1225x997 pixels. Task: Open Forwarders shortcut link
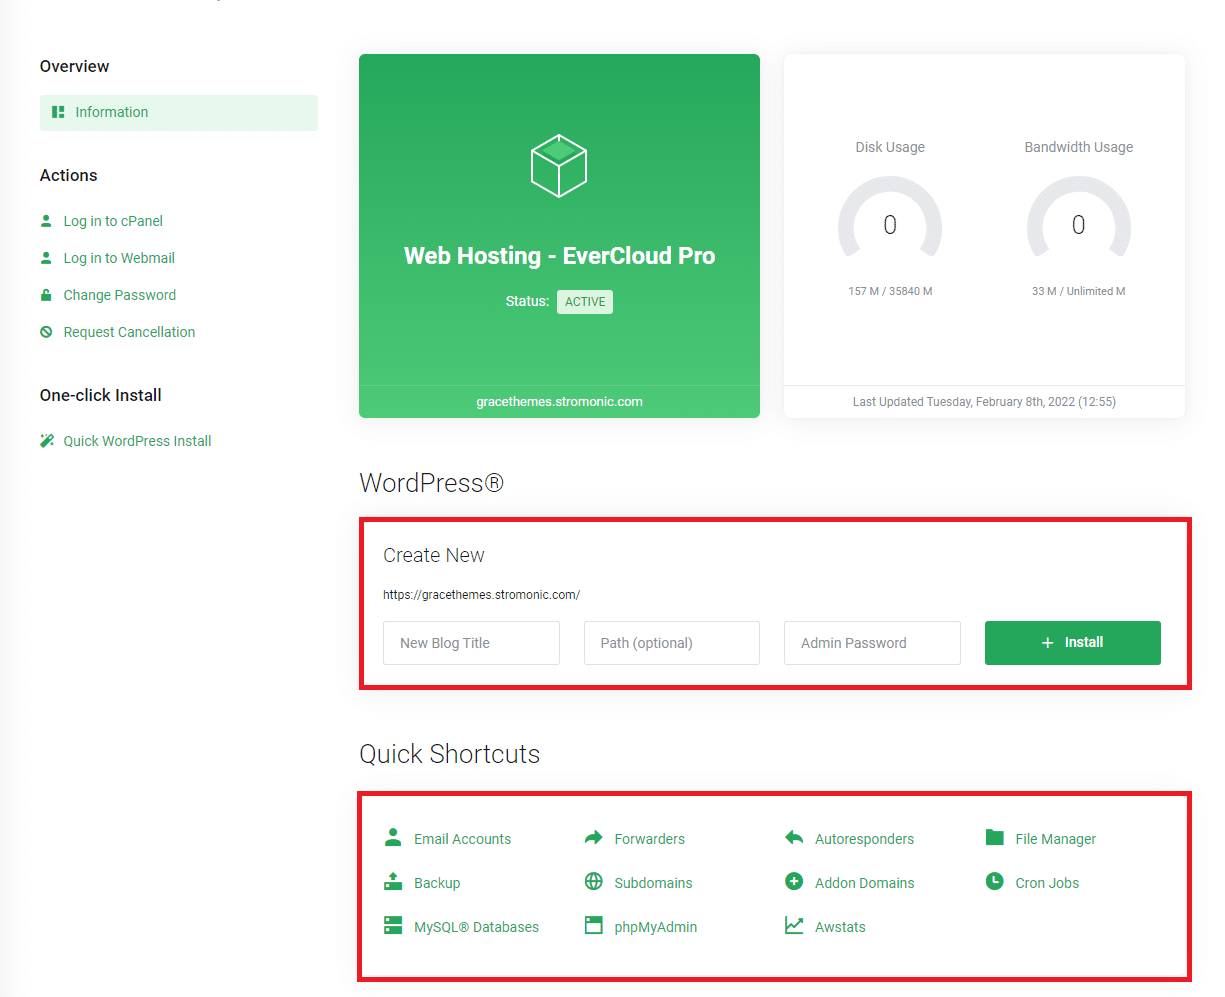[650, 839]
